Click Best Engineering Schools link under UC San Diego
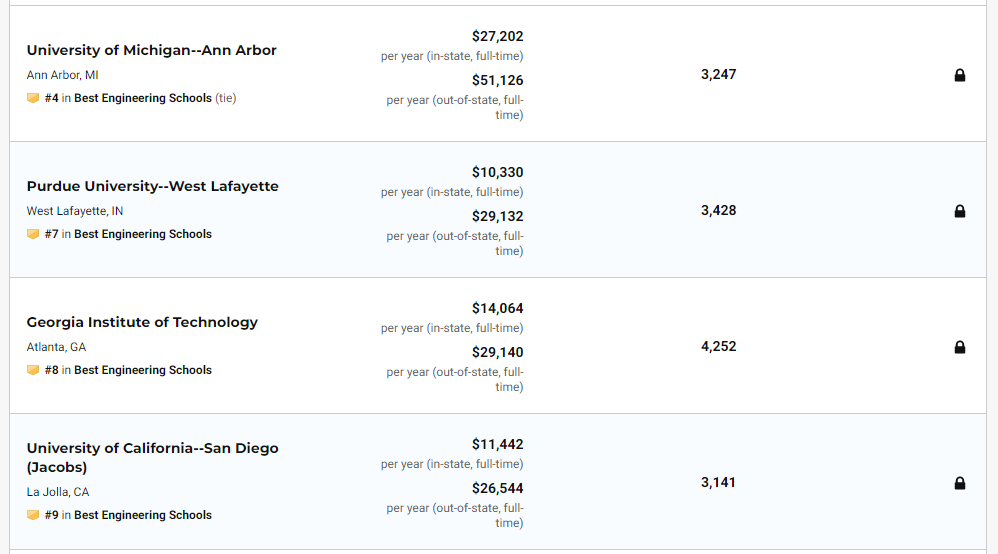 coord(143,515)
